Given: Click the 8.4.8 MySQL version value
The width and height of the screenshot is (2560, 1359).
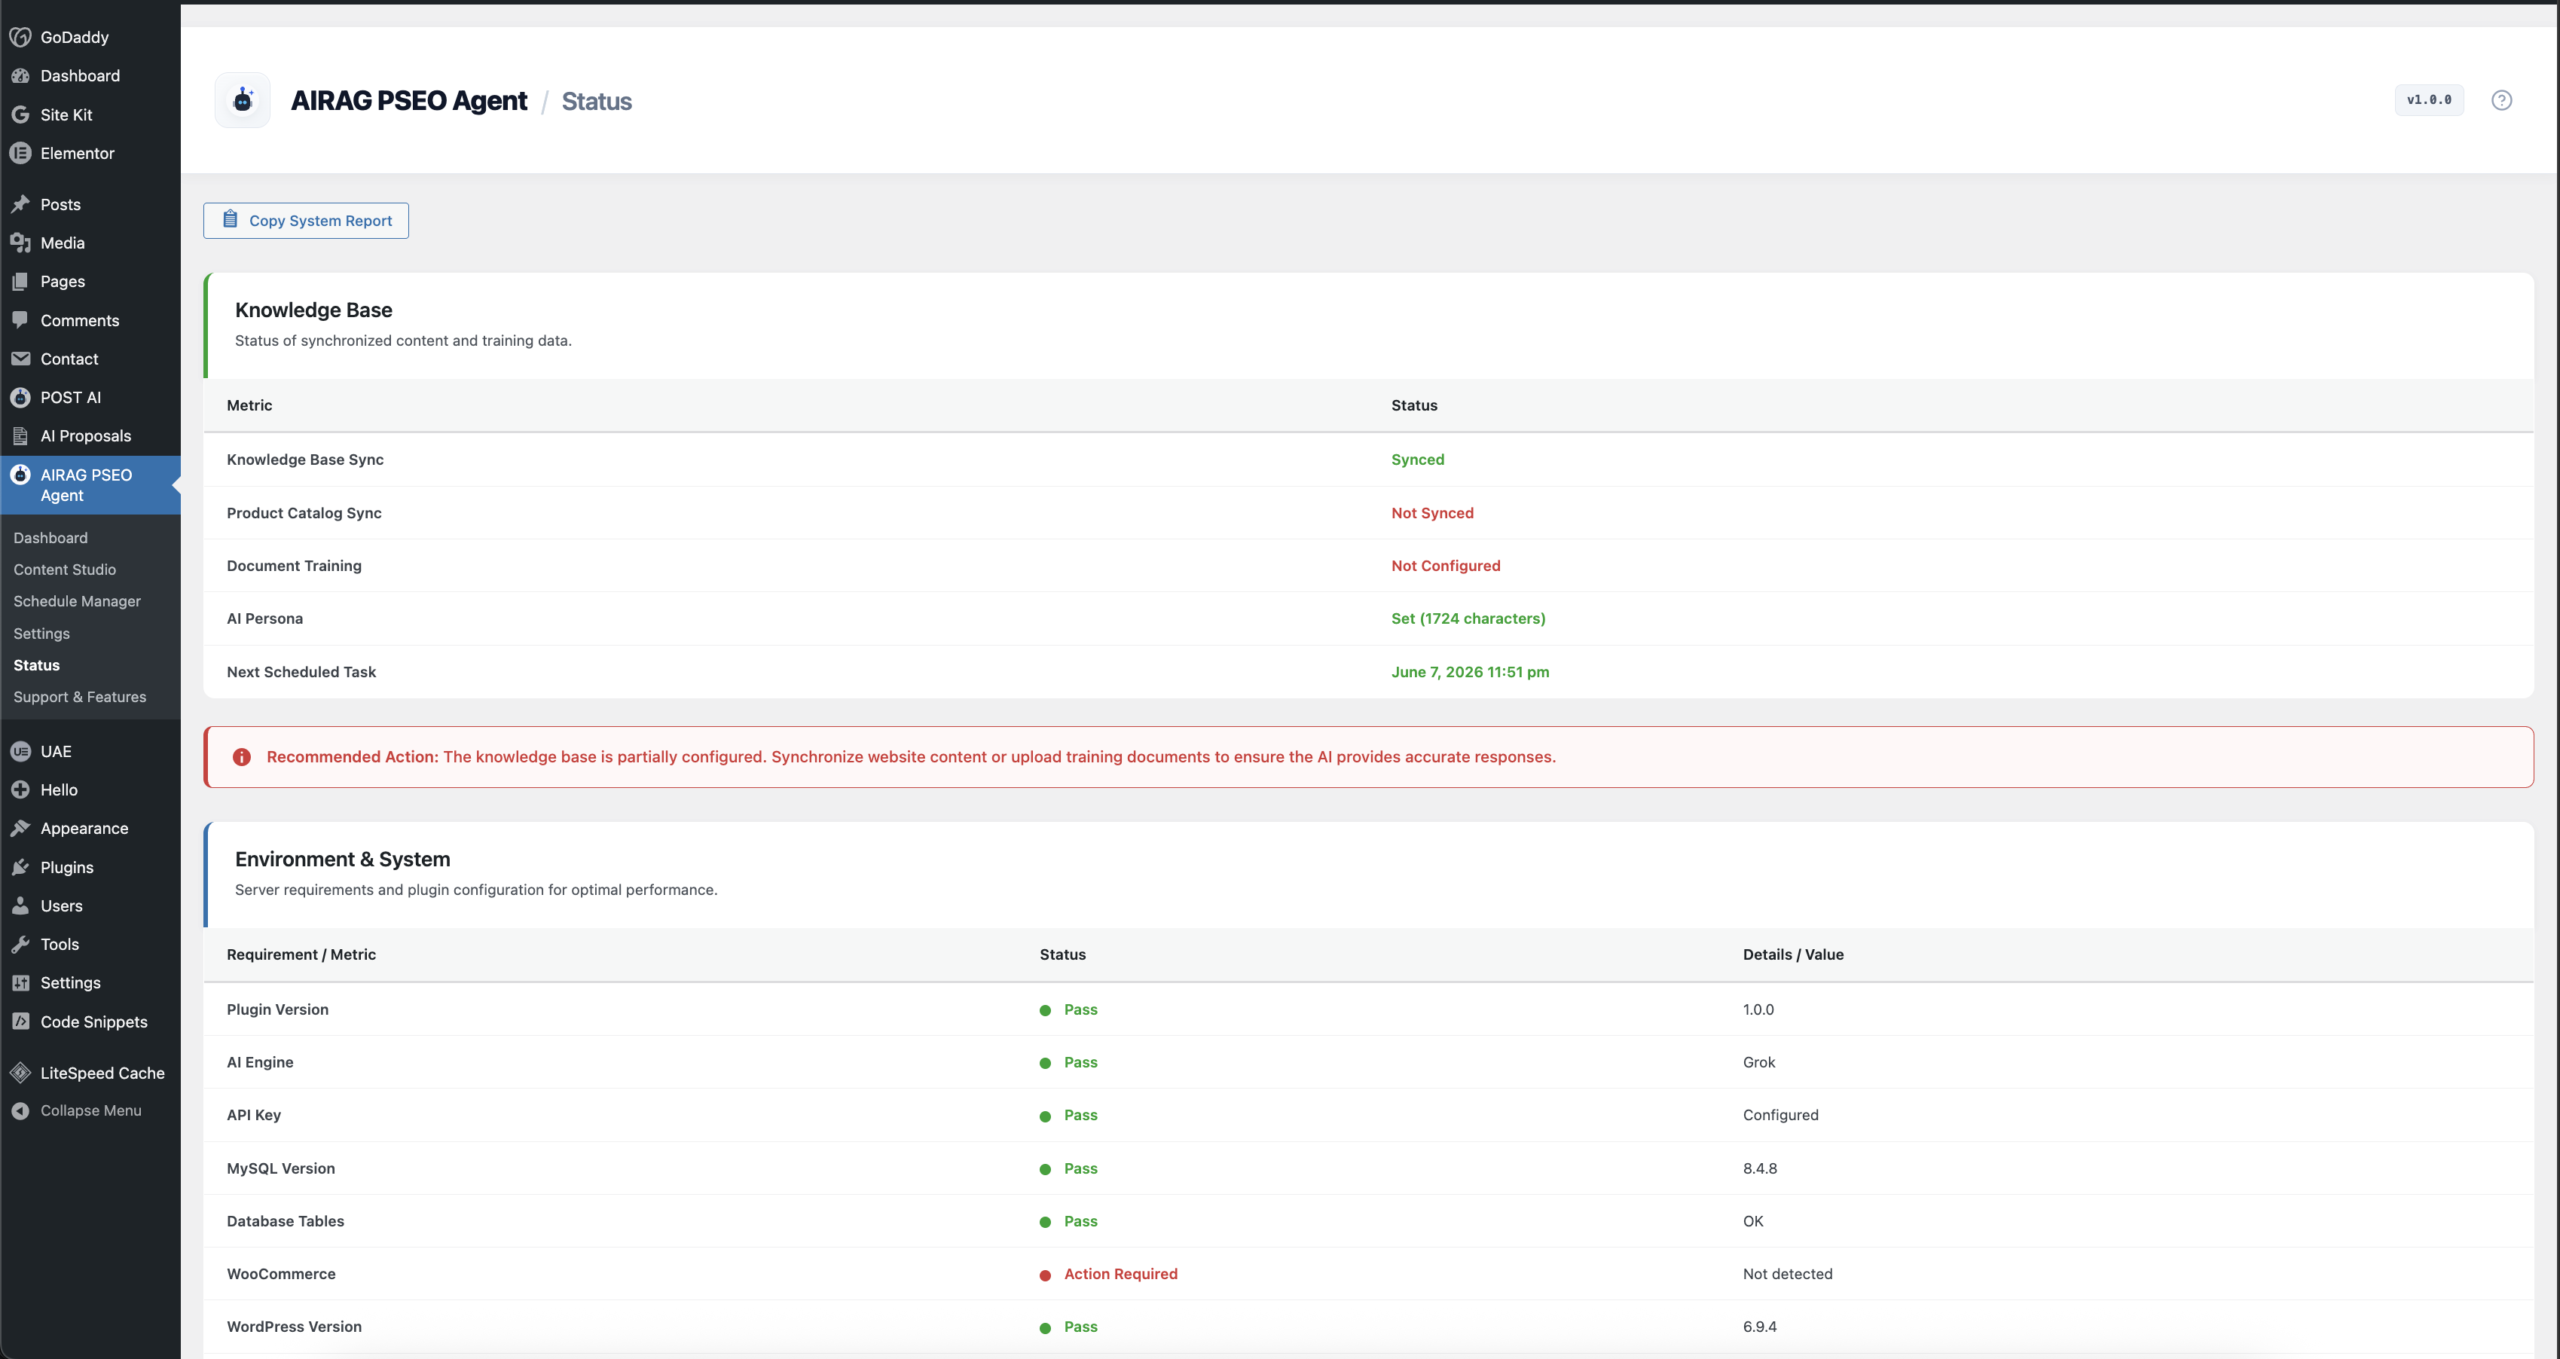Looking at the screenshot, I should tap(1760, 1168).
